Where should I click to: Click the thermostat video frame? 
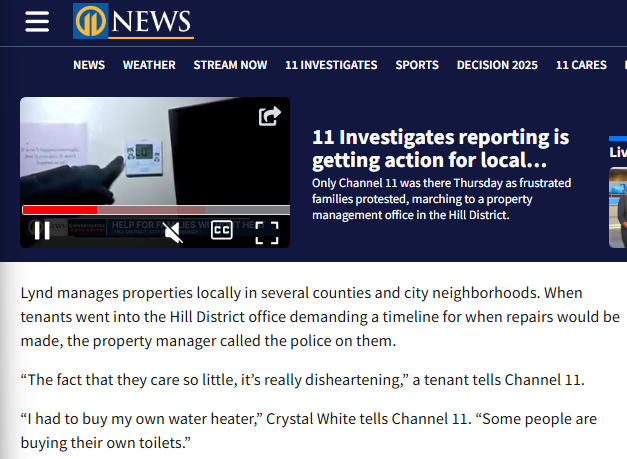coord(155,151)
